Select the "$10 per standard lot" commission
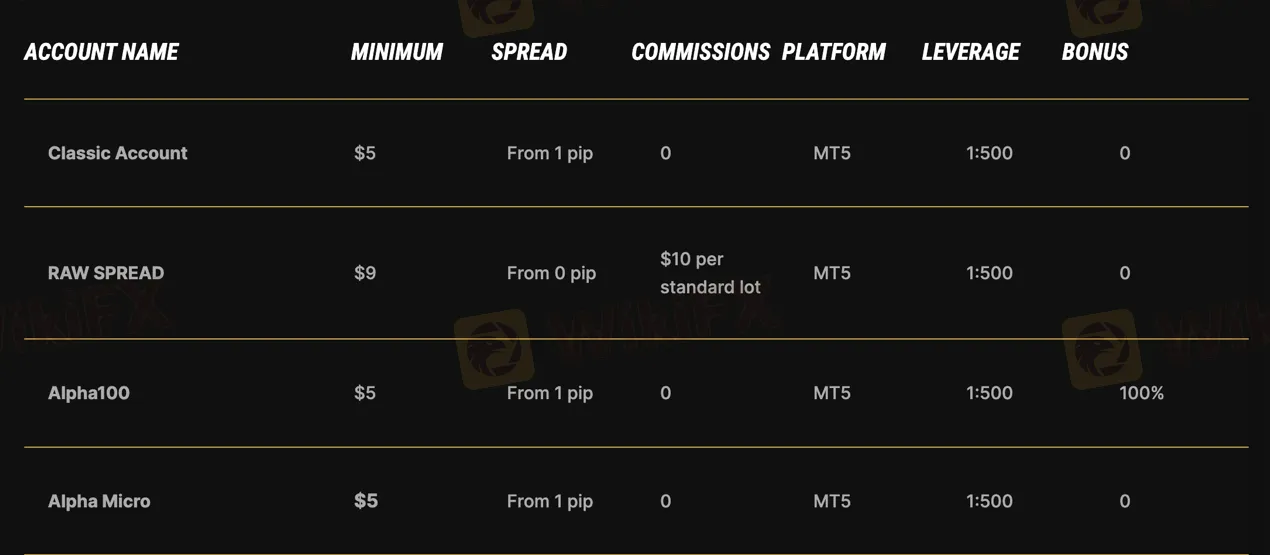Viewport: 1270px width, 555px height. [x=710, y=273]
